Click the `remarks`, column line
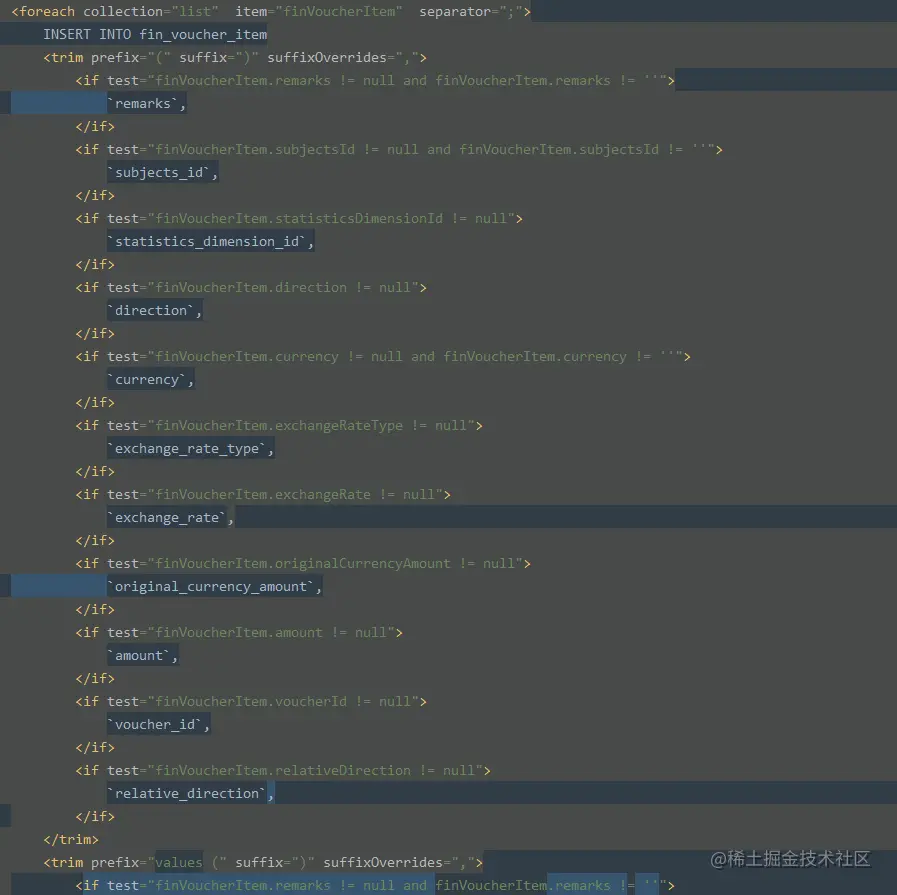The image size is (897, 895). click(146, 104)
